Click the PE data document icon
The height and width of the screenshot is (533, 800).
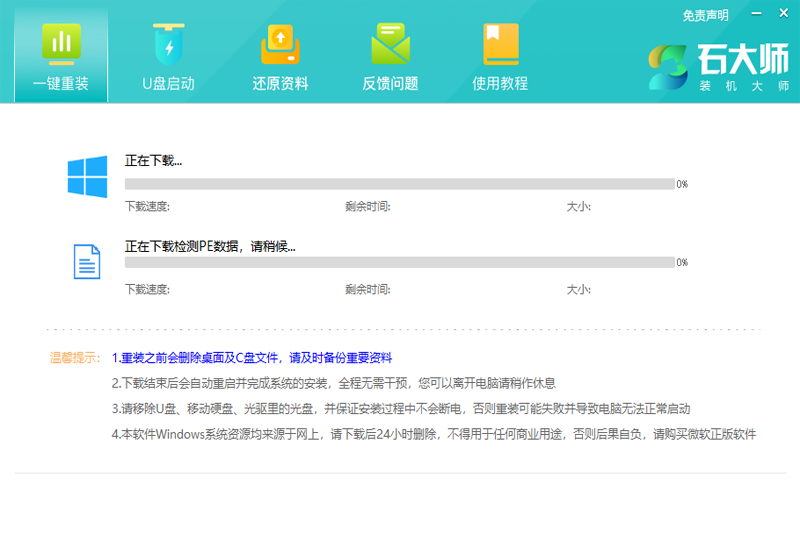tap(87, 261)
